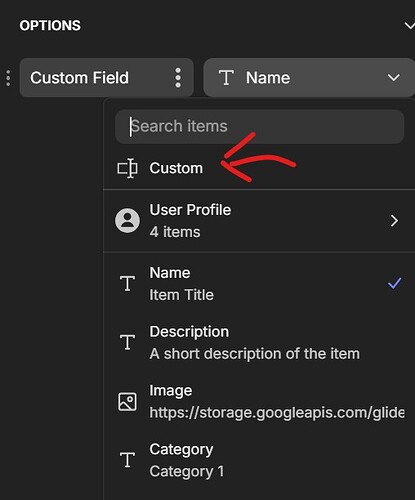
Task: Choose the Description column item
Action: click(x=259, y=343)
